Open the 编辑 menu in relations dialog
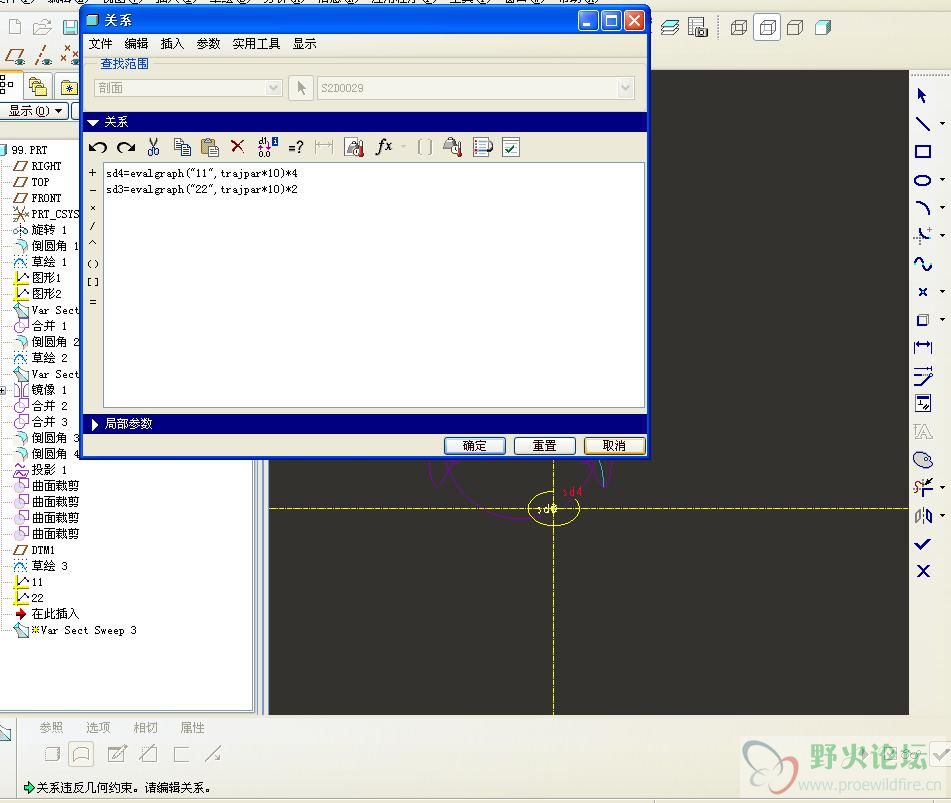The height and width of the screenshot is (803, 951). coord(136,44)
